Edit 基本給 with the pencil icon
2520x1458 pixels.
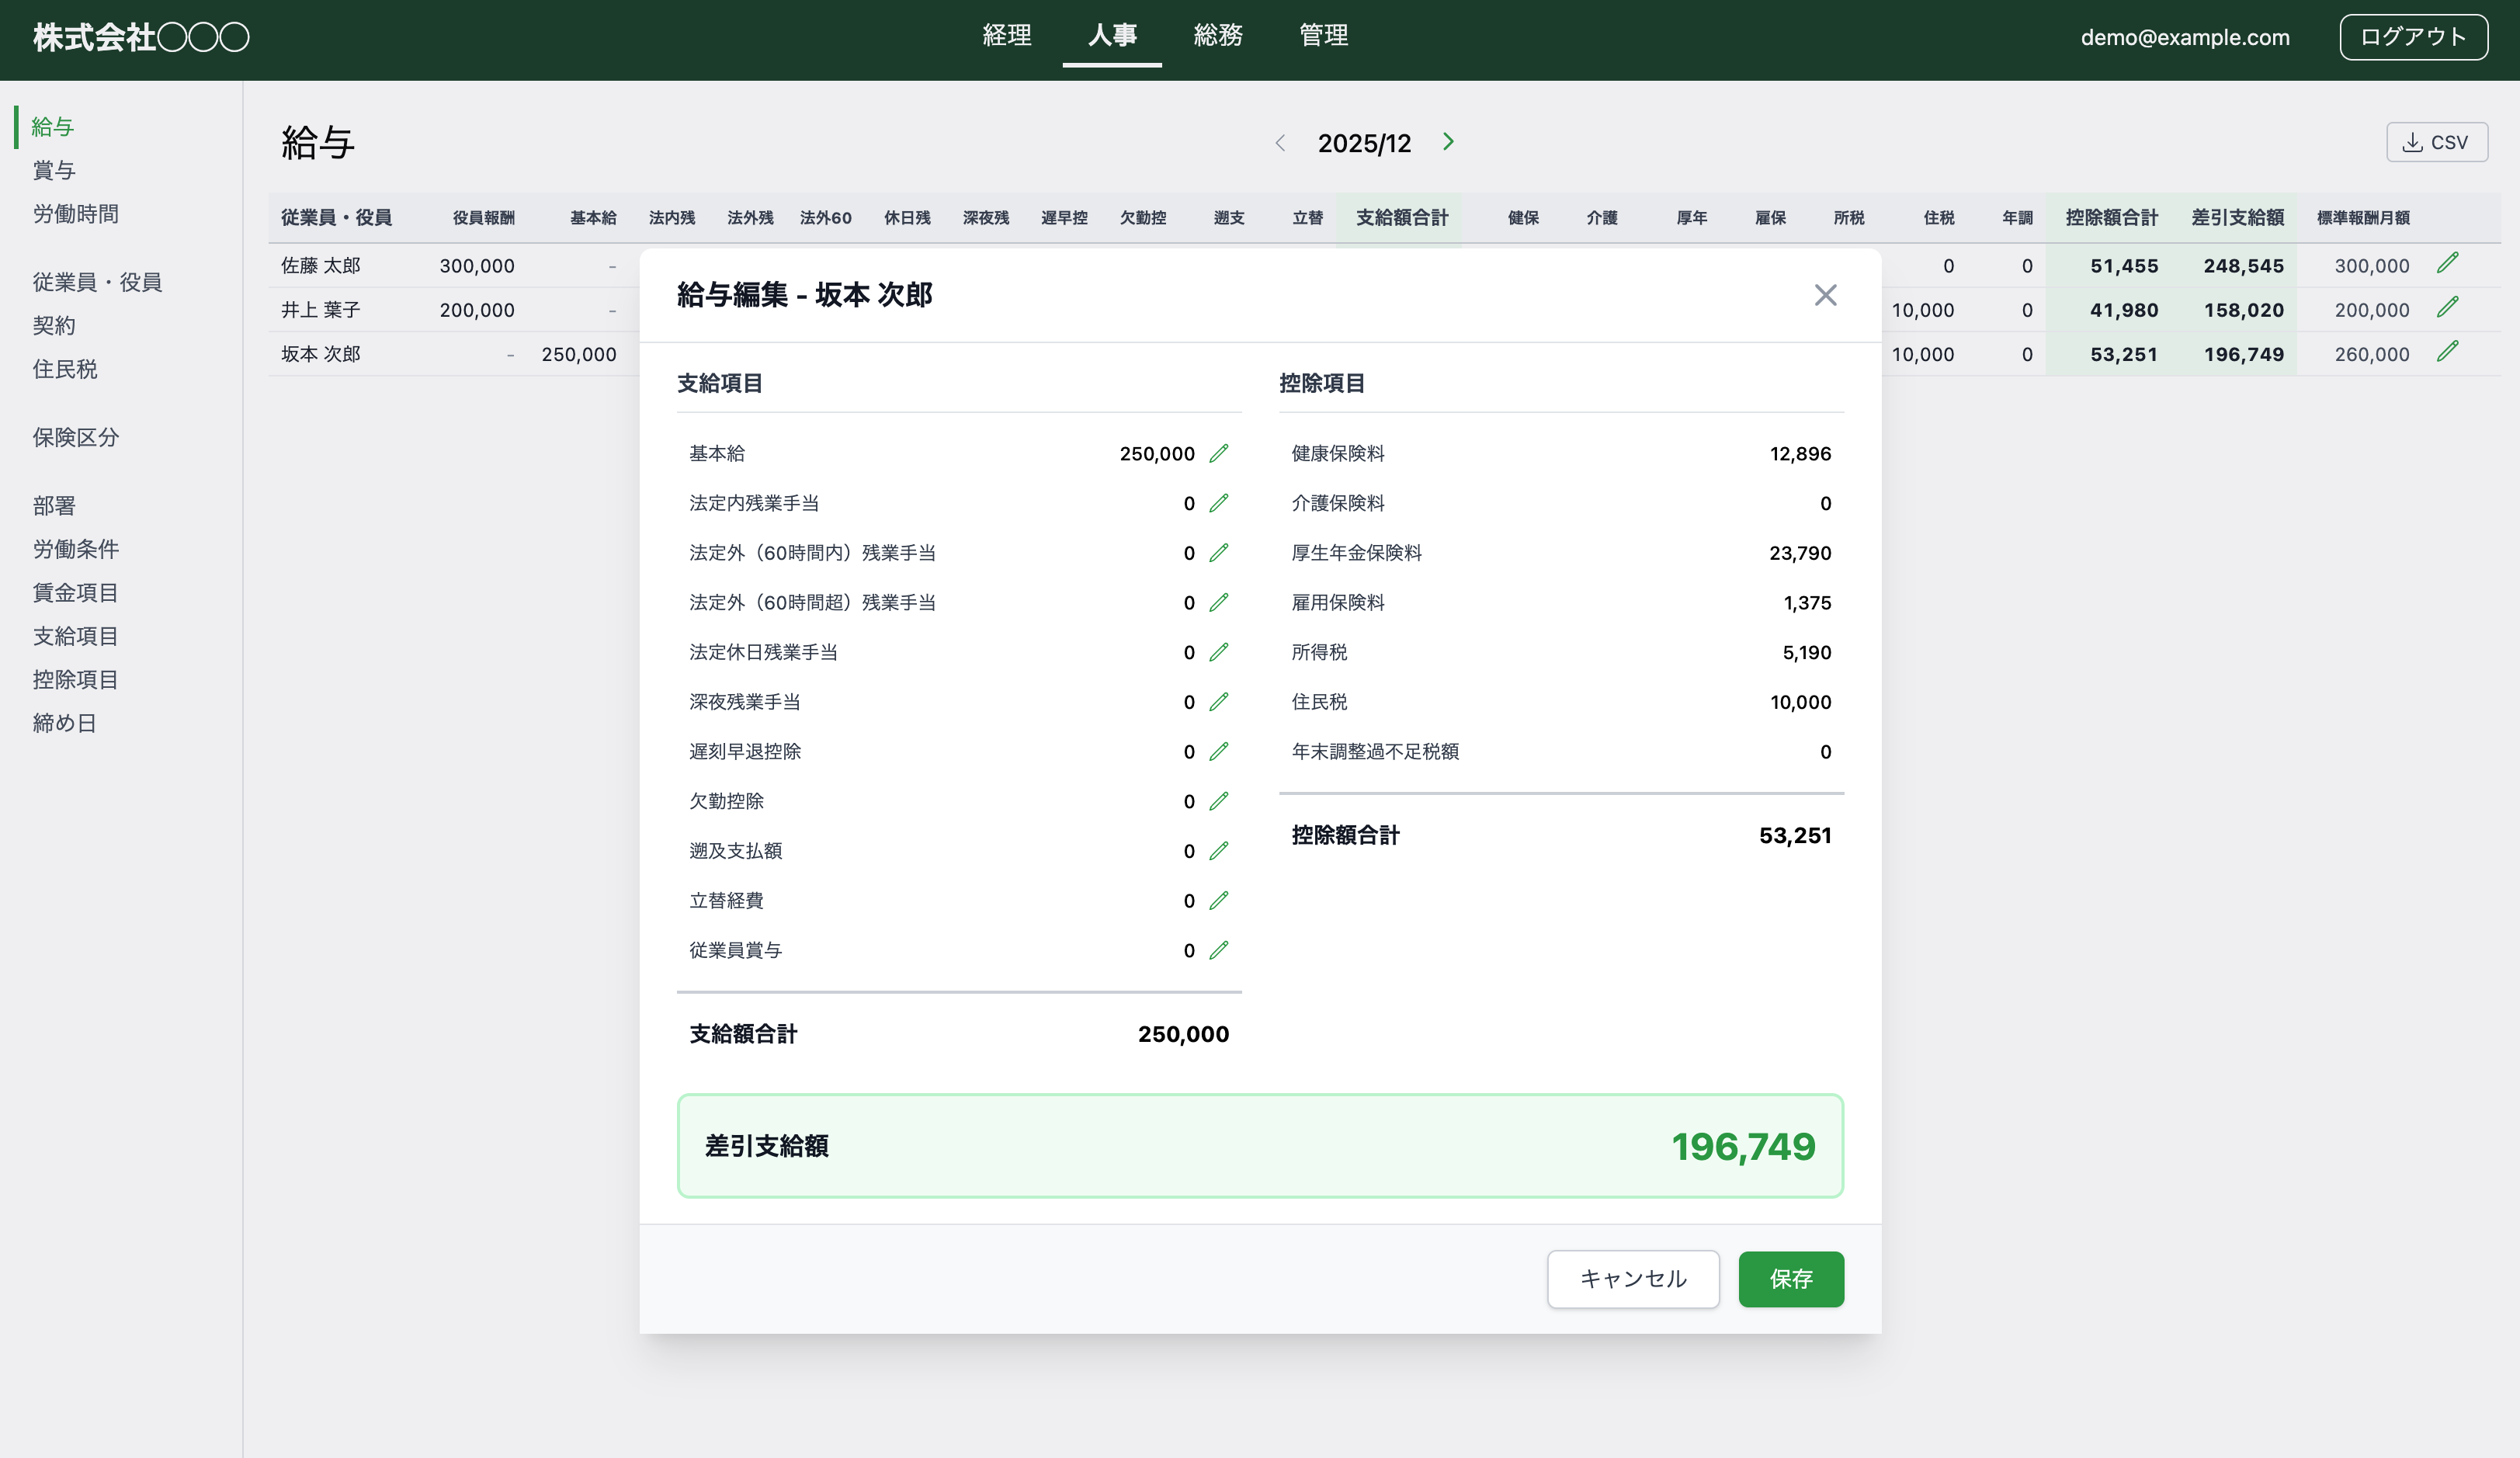point(1218,453)
